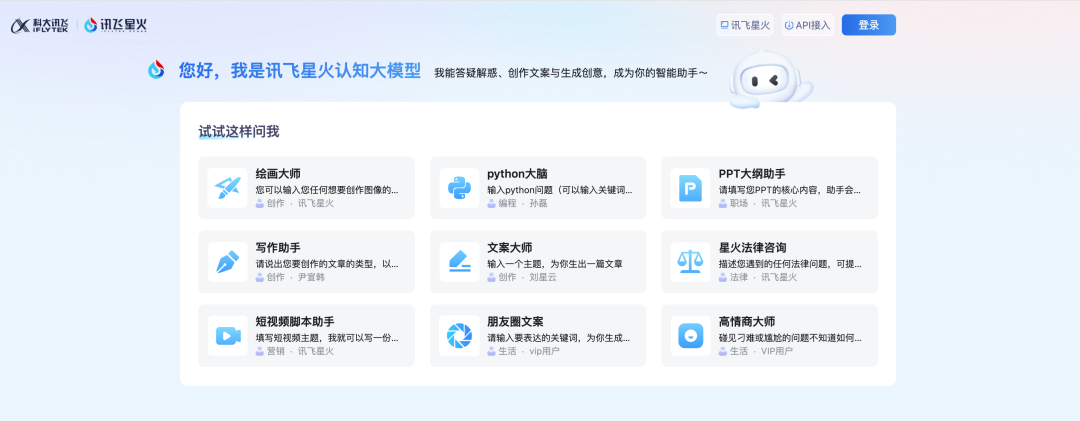Click the 高情商大师 smiley face icon
This screenshot has height=421, width=1080.
click(x=690, y=336)
